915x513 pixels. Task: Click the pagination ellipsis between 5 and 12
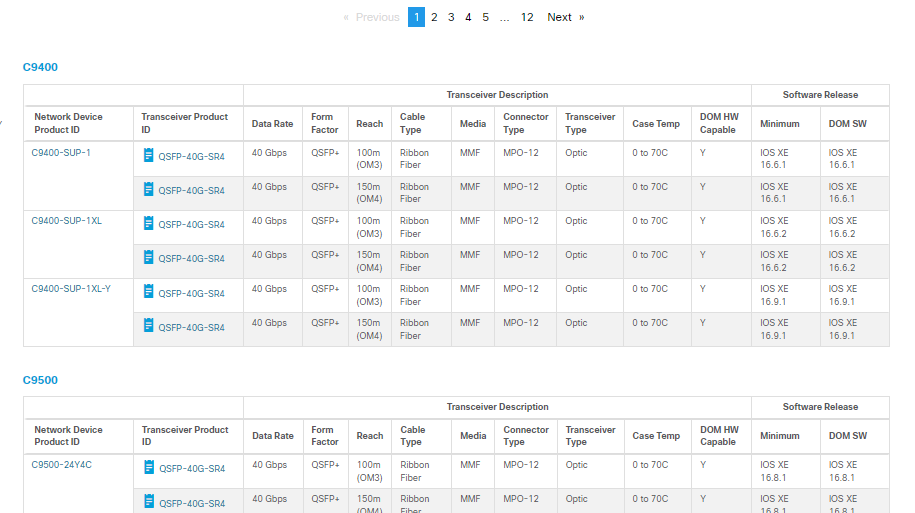point(504,18)
